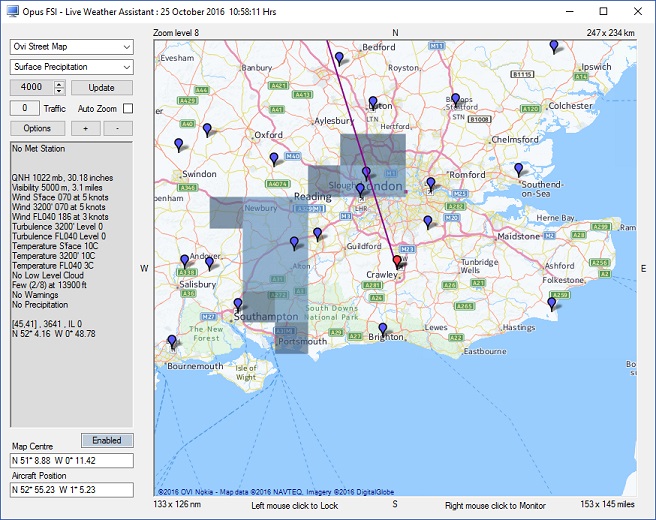Open the Options button
This screenshot has height=520, width=656.
[x=37, y=128]
